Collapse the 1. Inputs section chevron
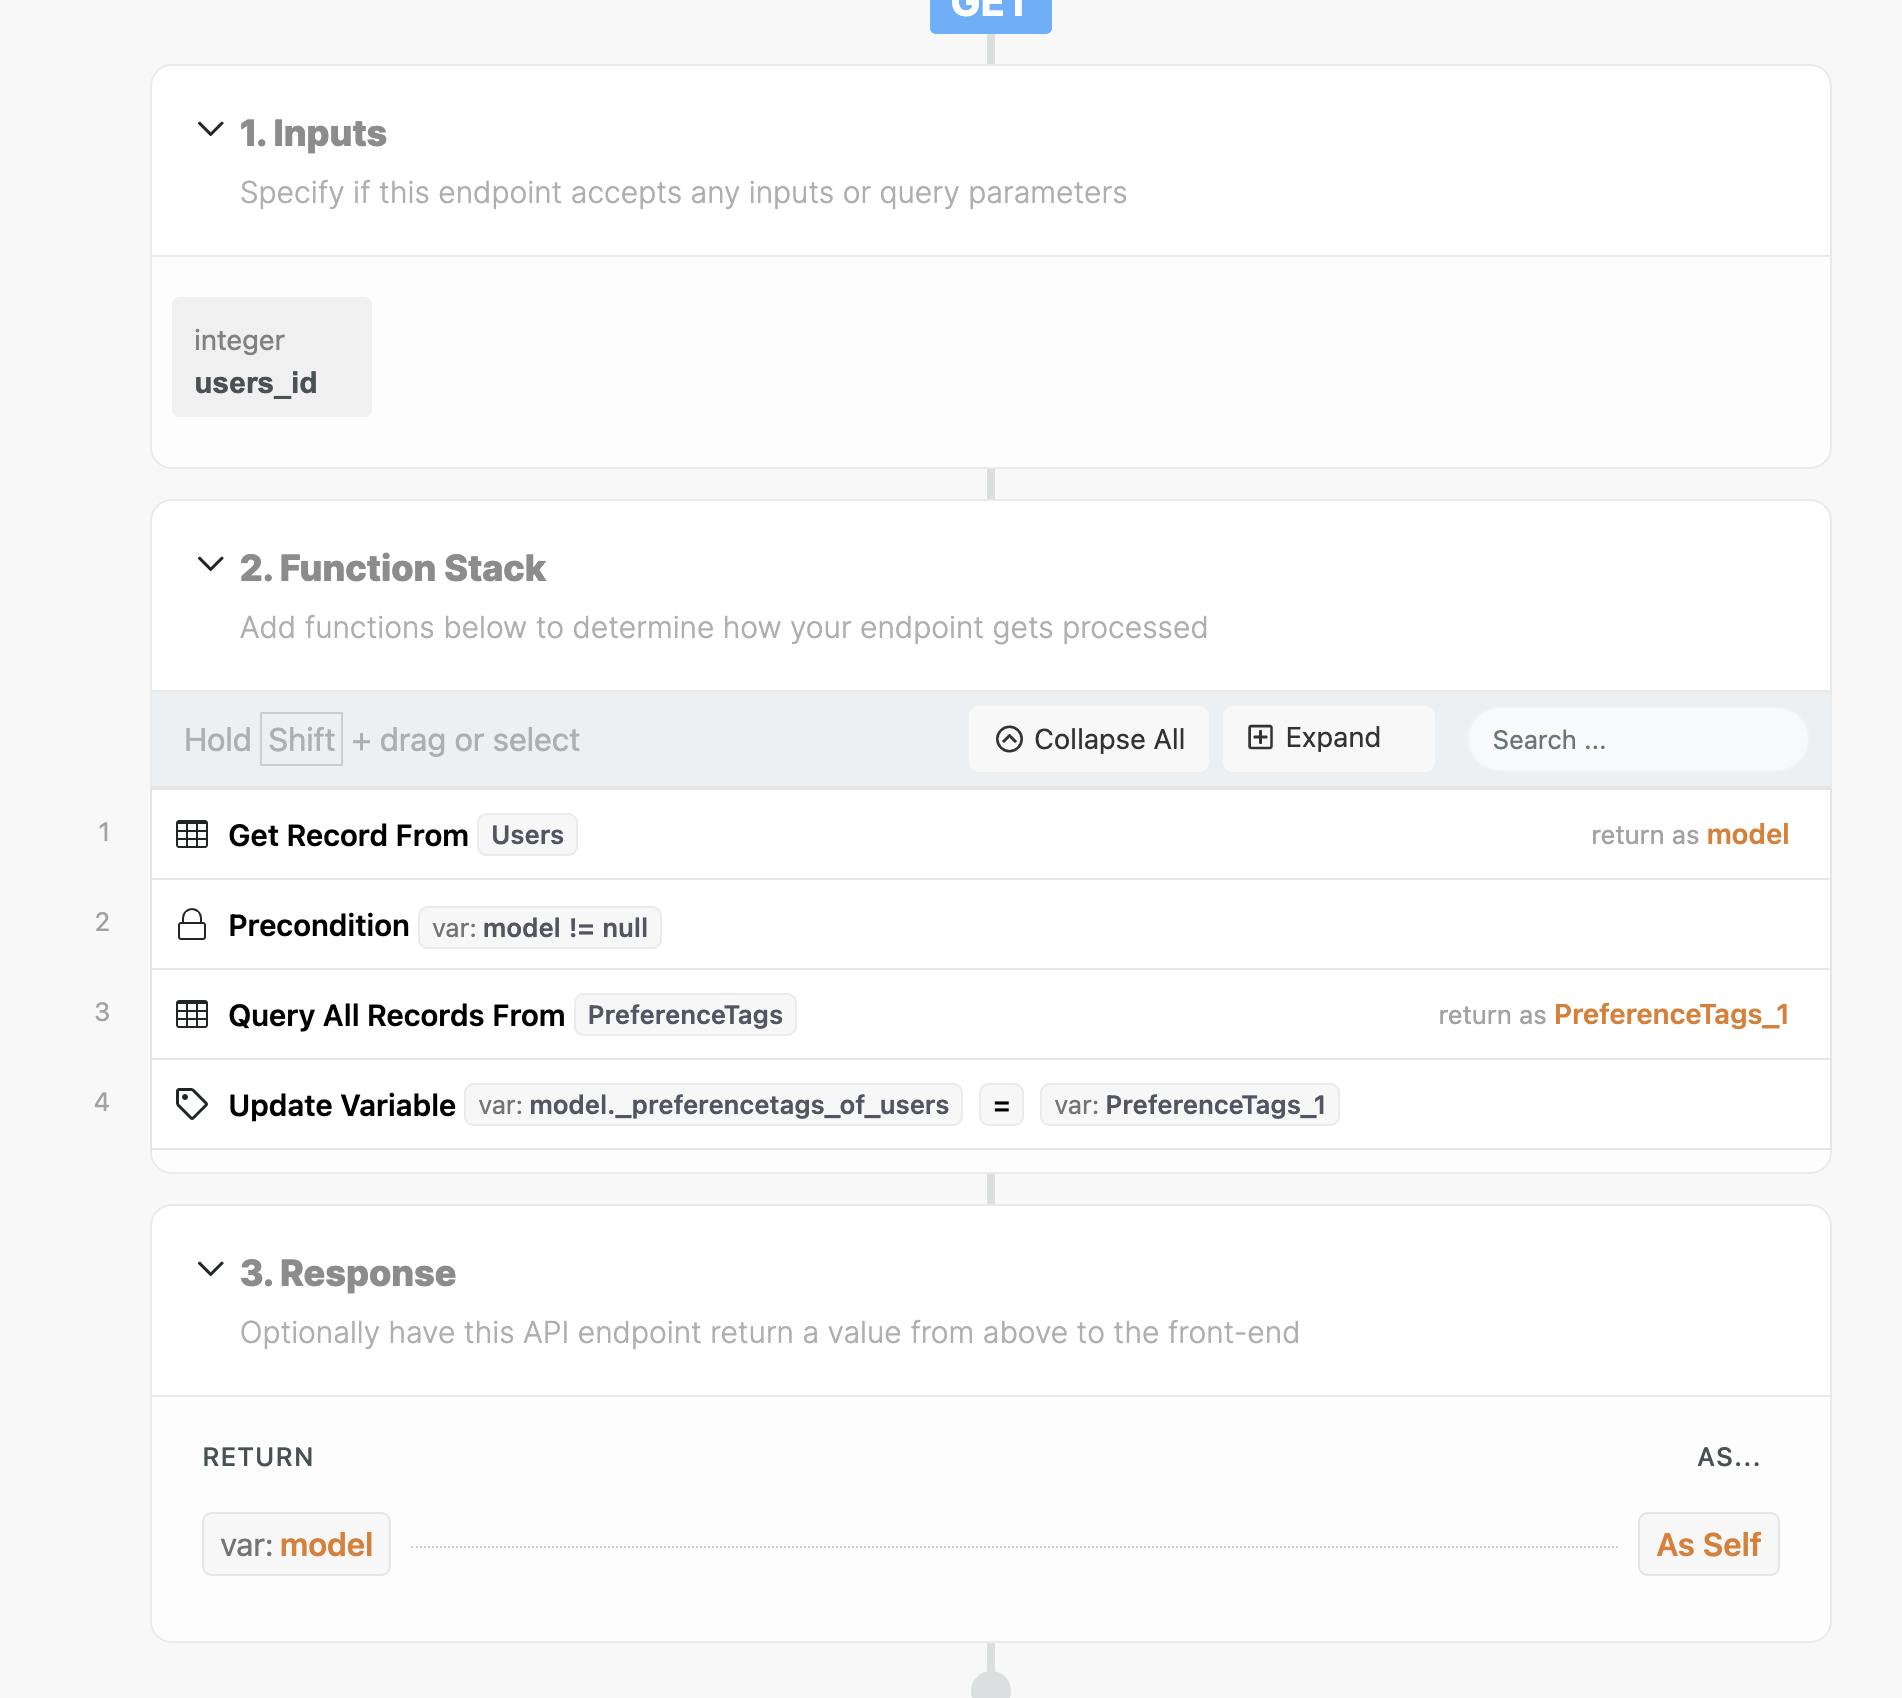The width and height of the screenshot is (1902, 1698). click(x=210, y=130)
